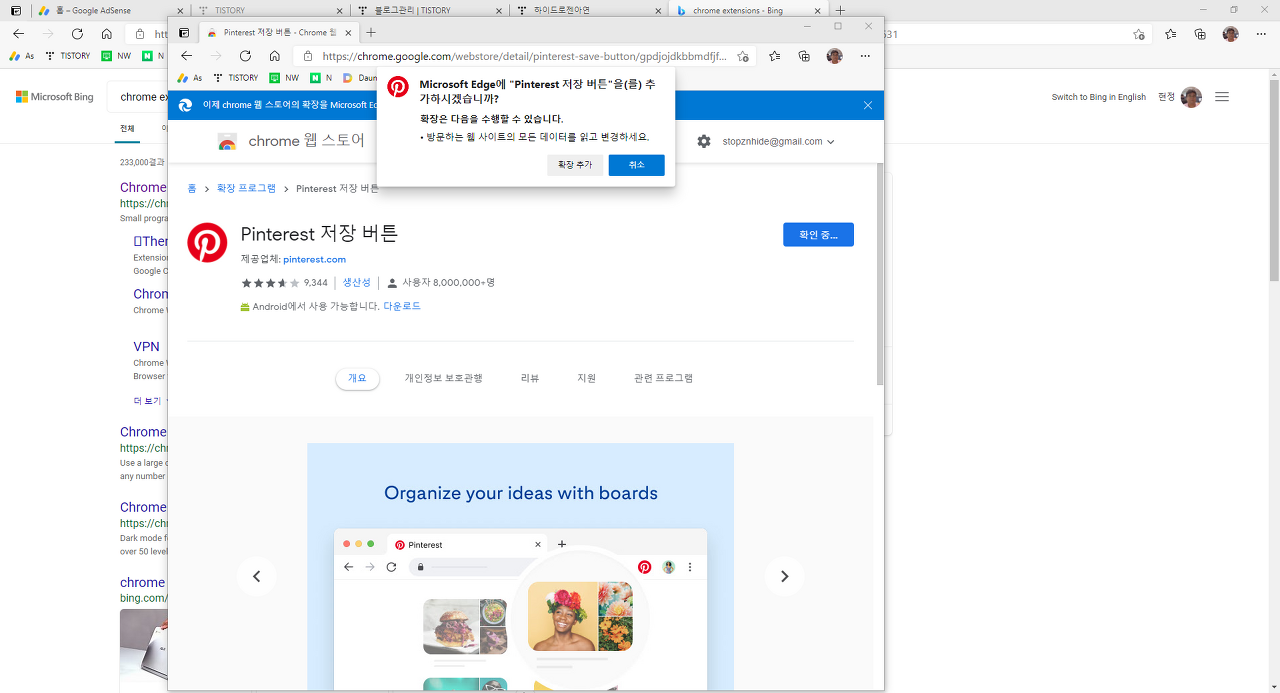Go home in background Bing window

(x=106, y=33)
